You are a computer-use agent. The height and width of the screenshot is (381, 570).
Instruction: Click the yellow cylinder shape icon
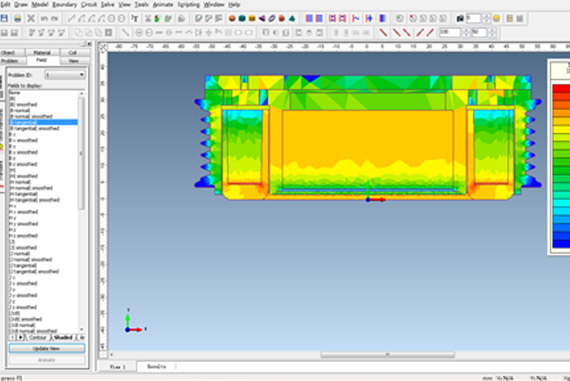coord(252,18)
